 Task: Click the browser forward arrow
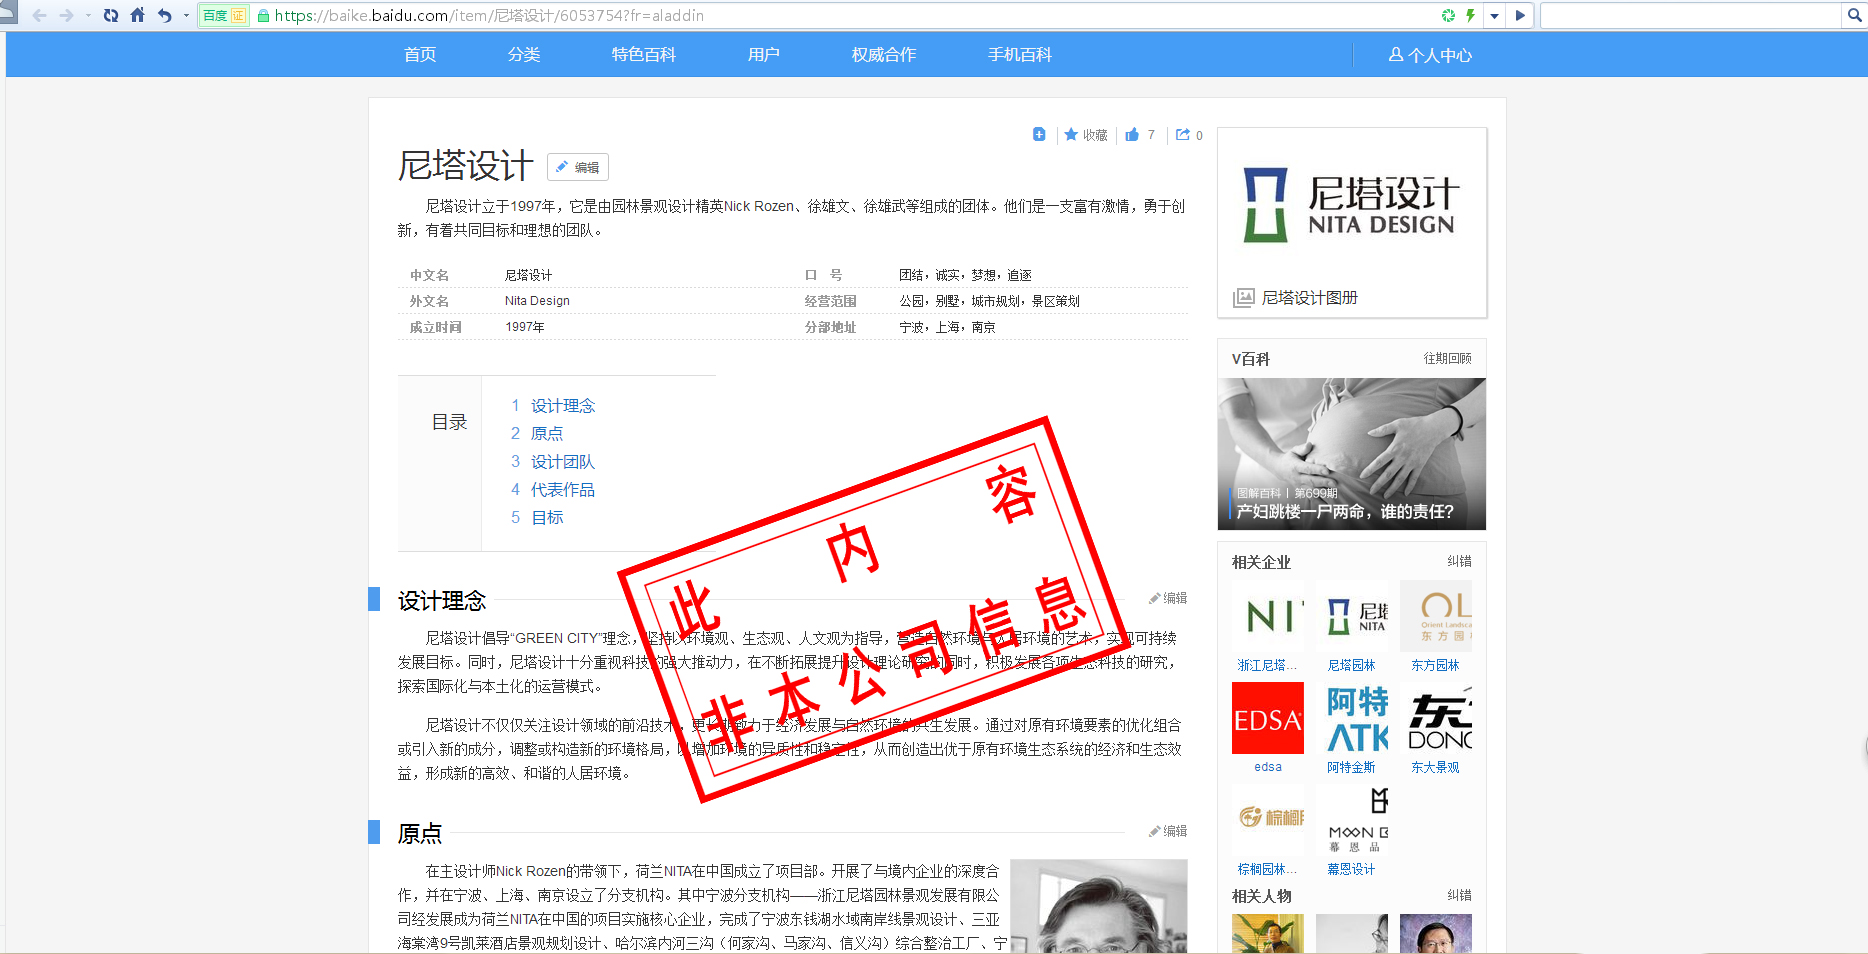point(66,15)
